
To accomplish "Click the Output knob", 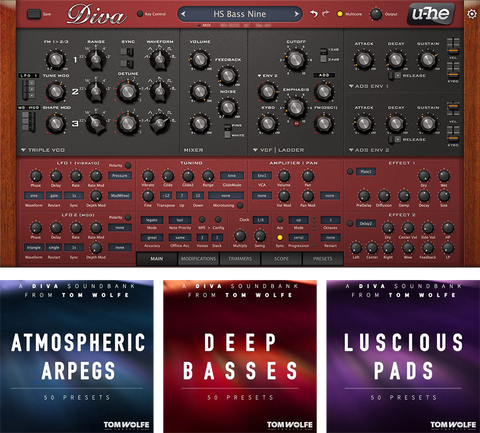I will 376,14.
